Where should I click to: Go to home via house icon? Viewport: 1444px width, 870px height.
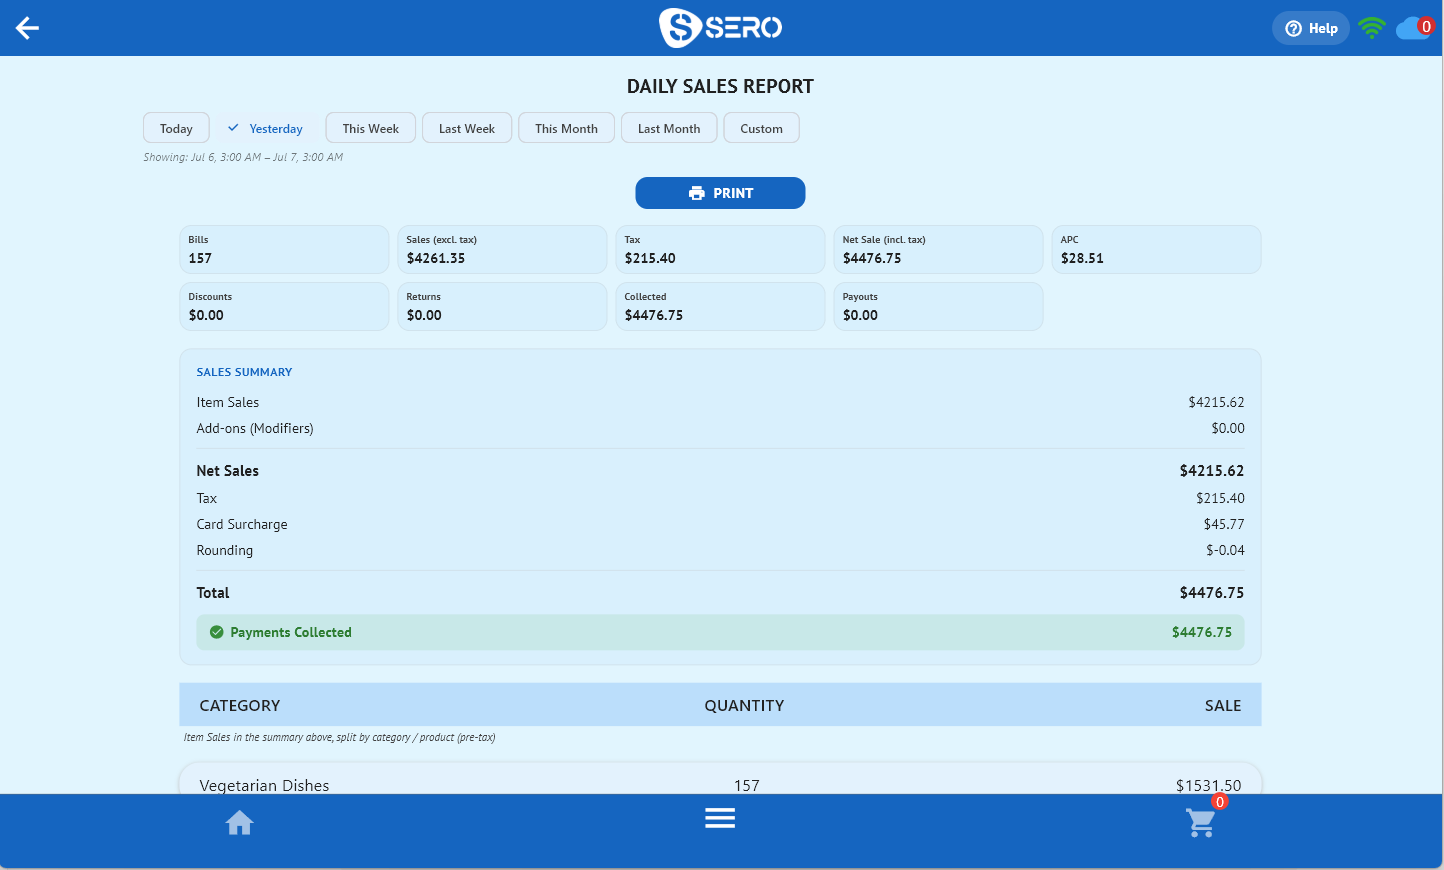tap(240, 823)
